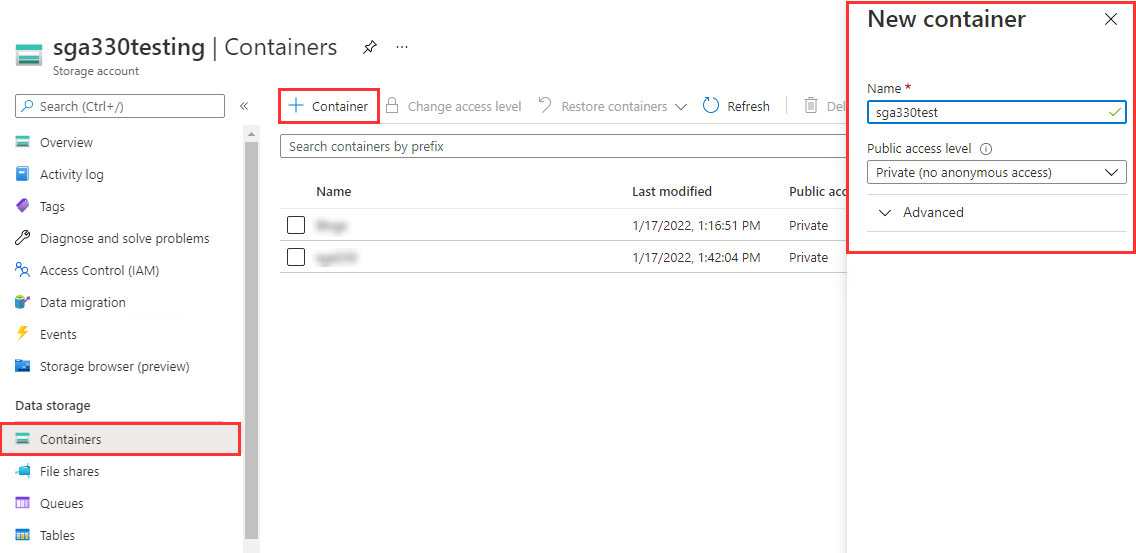Click the Refresh circular arrow icon
This screenshot has height=553, width=1136.
[711, 106]
